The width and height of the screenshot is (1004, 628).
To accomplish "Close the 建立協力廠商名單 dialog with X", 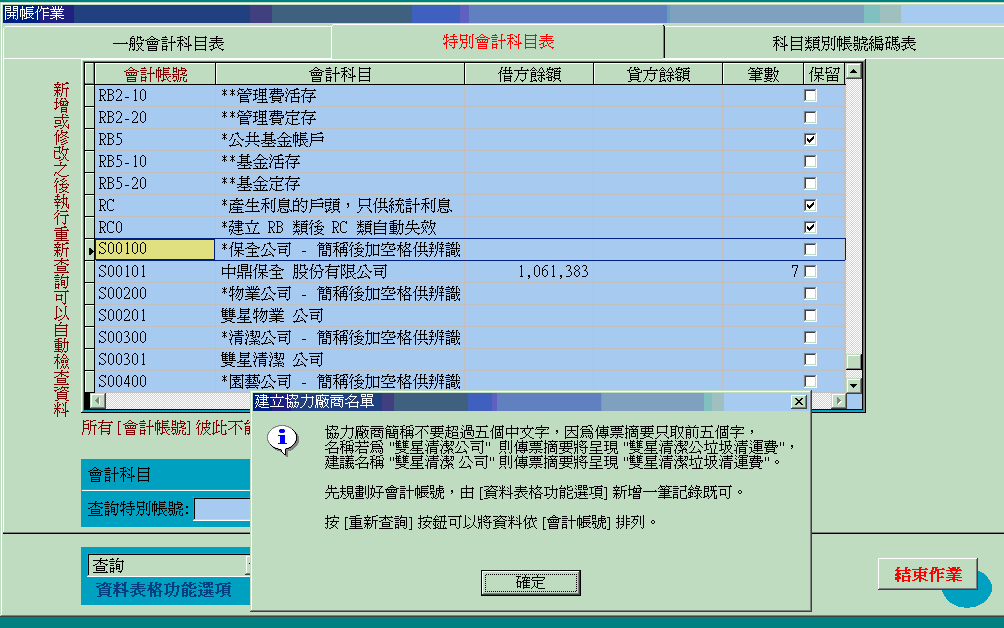I will pyautogui.click(x=798, y=401).
